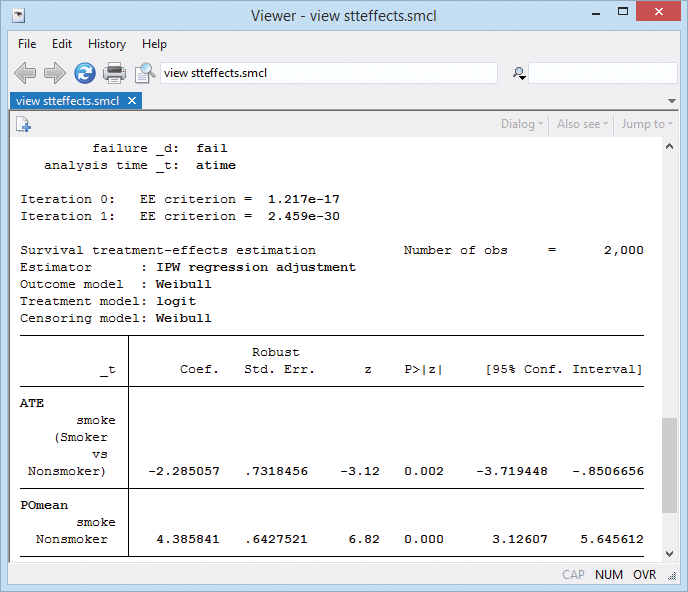Go forward using the Forward arrow icon
The width and height of the screenshot is (688, 592).
[55, 73]
